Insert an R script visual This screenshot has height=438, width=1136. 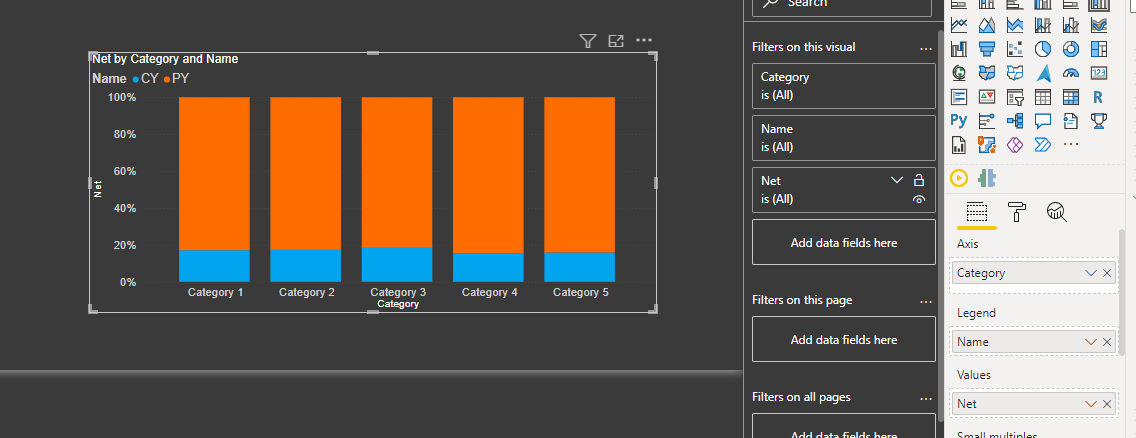[x=1098, y=96]
